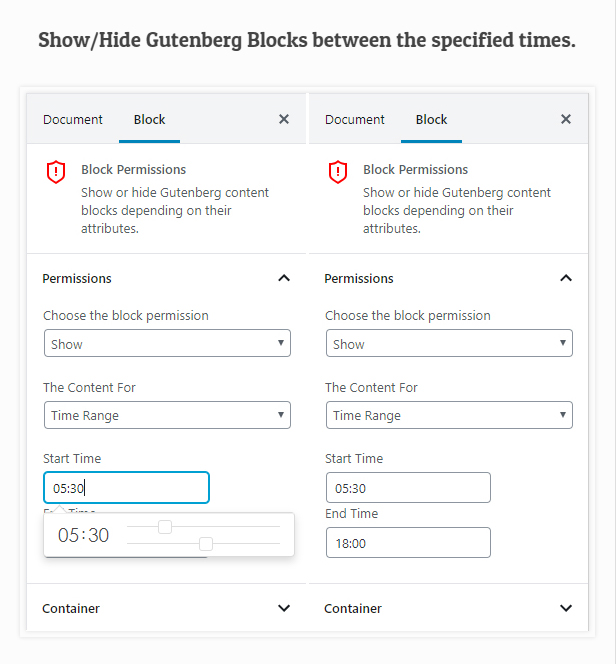616x664 pixels.
Task: Click the right panel Start Time field
Action: (x=408, y=488)
